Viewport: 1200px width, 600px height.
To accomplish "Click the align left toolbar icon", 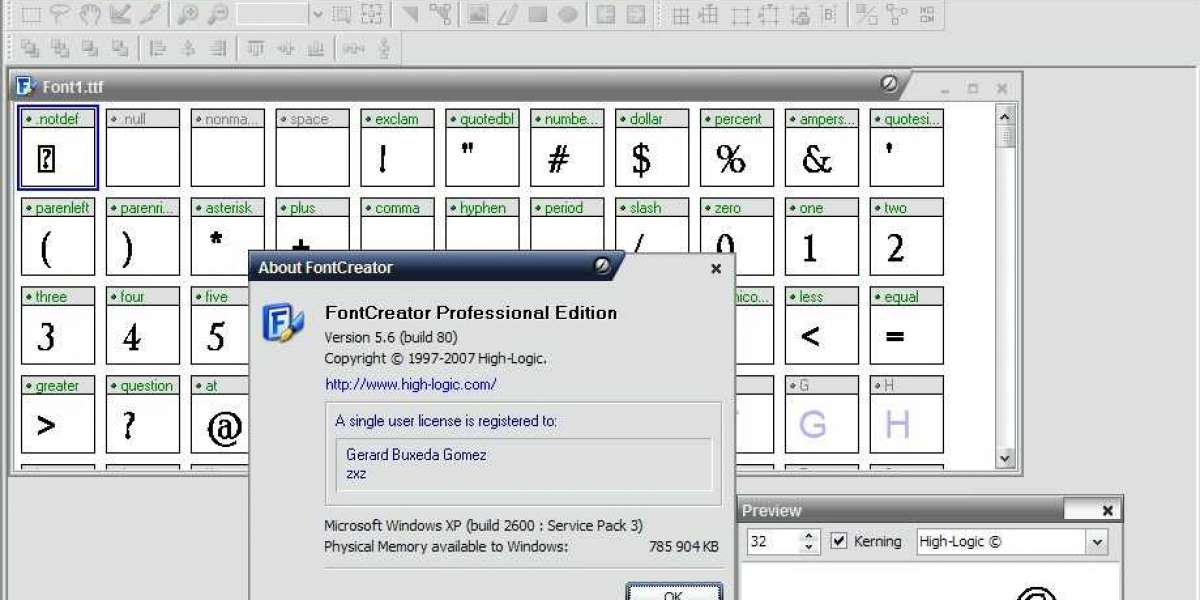I will coord(158,48).
